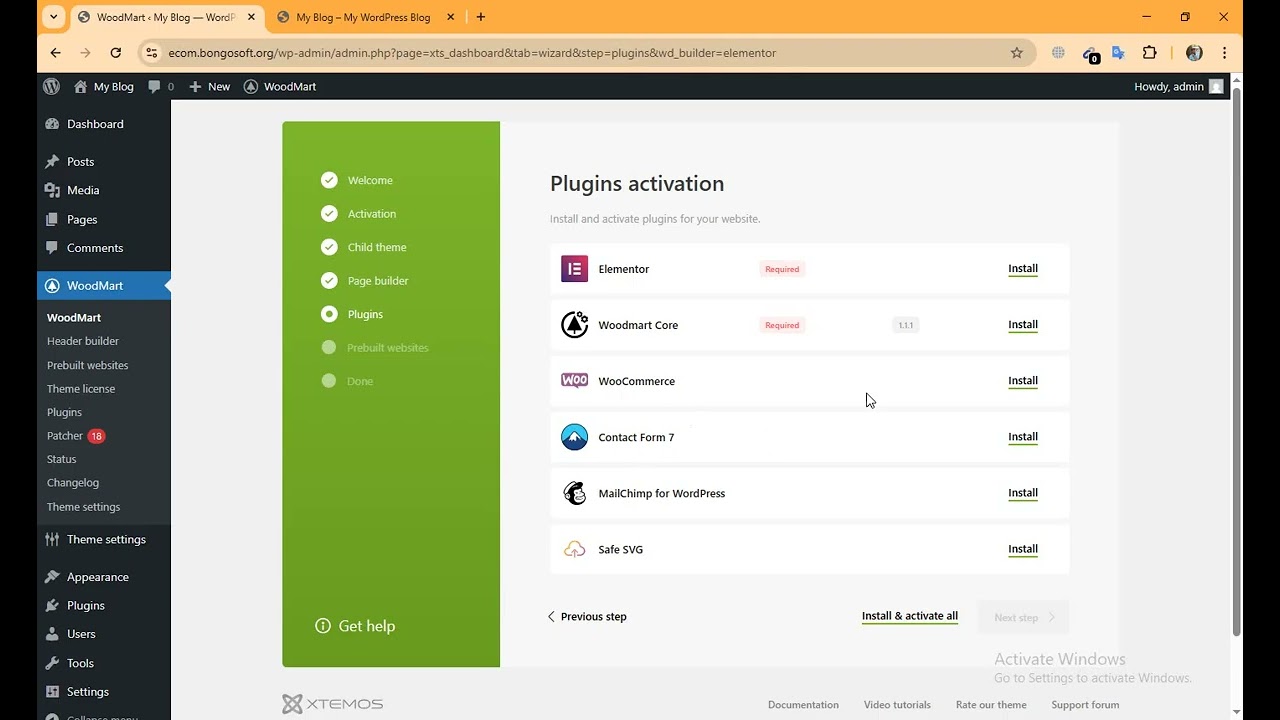This screenshot has width=1280, height=720.
Task: Open Prebuilt websites submenu link
Action: pos(88,365)
